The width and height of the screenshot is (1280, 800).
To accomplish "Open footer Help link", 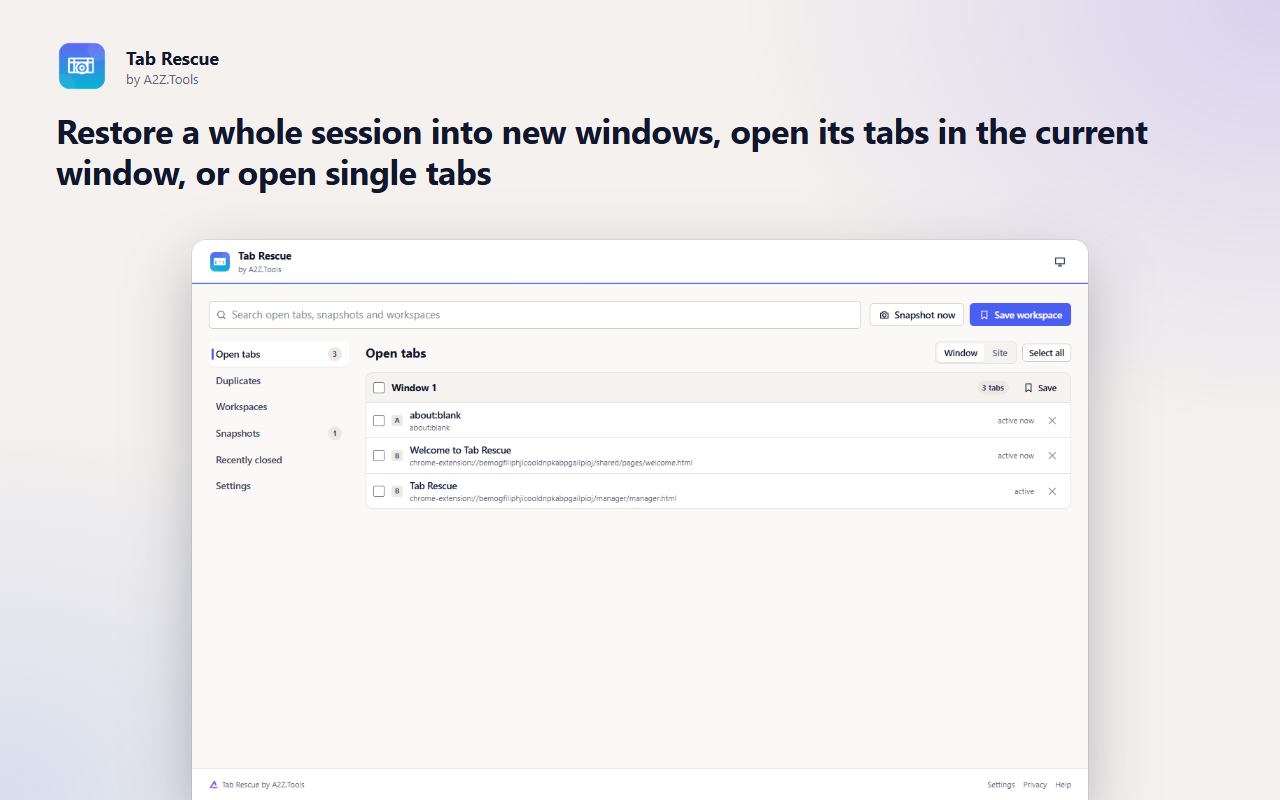I will (1063, 785).
